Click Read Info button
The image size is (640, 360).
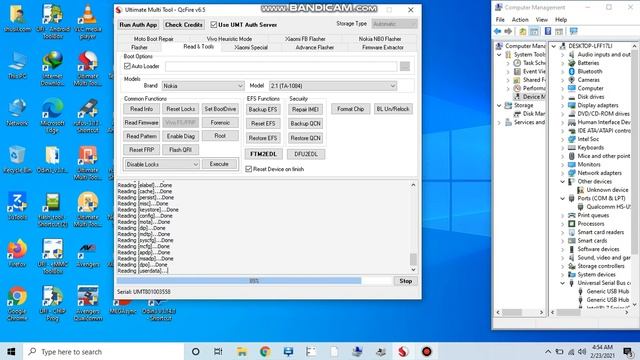[141, 109]
